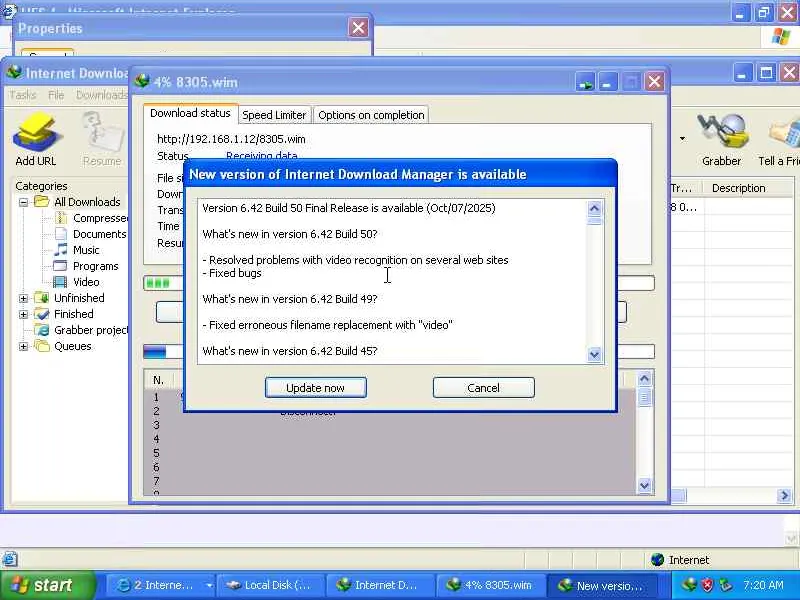800x600 pixels.
Task: Select Grabber projects in tree
Action: pyautogui.click(x=91, y=330)
